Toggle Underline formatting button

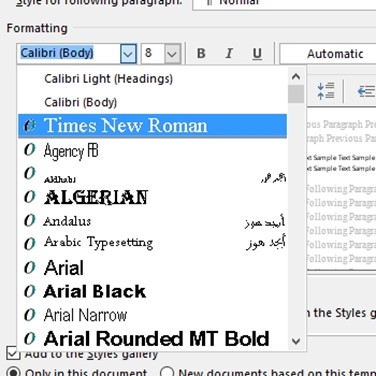pos(257,53)
